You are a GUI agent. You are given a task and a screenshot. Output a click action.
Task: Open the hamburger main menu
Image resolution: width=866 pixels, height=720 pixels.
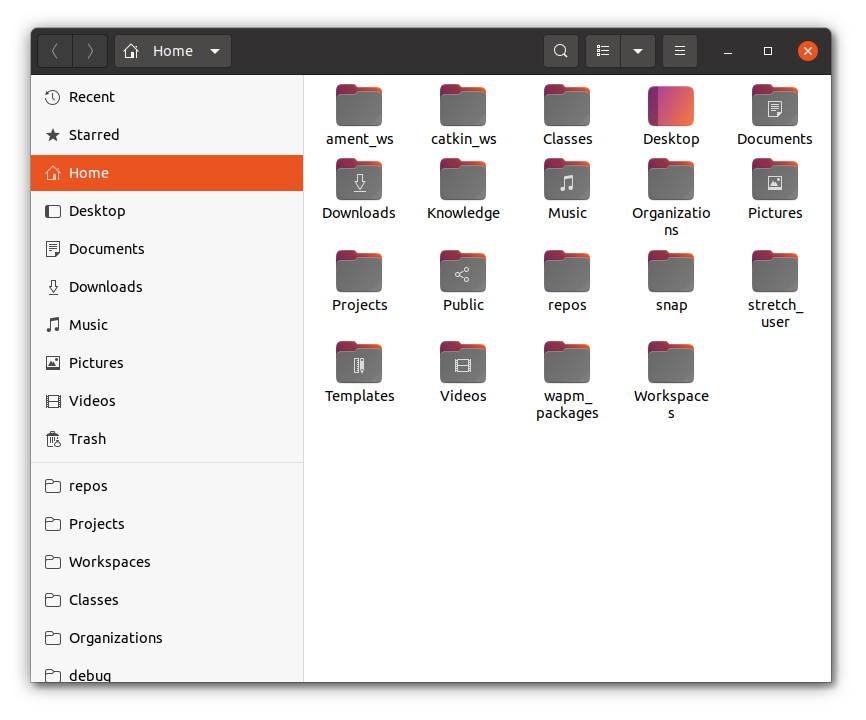[680, 51]
